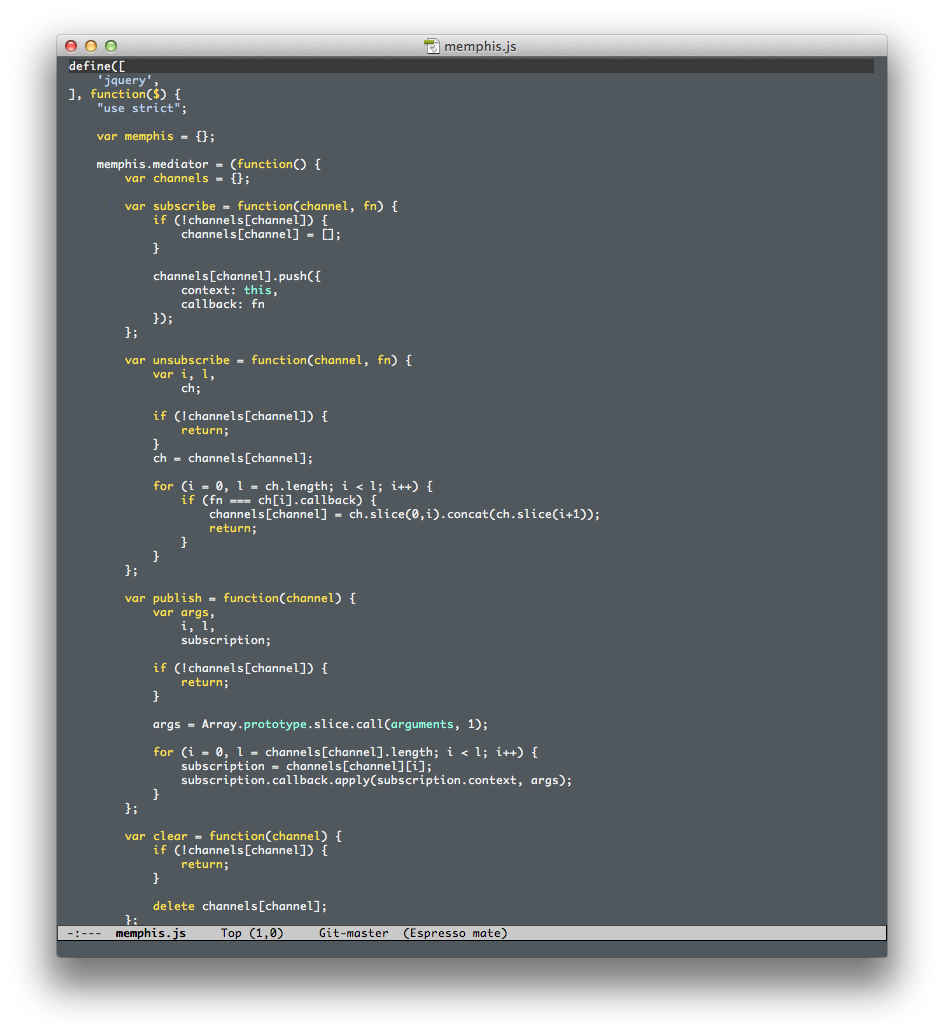Image resolution: width=944 pixels, height=1036 pixels.
Task: Click the delete channels[channel]; line
Action: coord(240,906)
